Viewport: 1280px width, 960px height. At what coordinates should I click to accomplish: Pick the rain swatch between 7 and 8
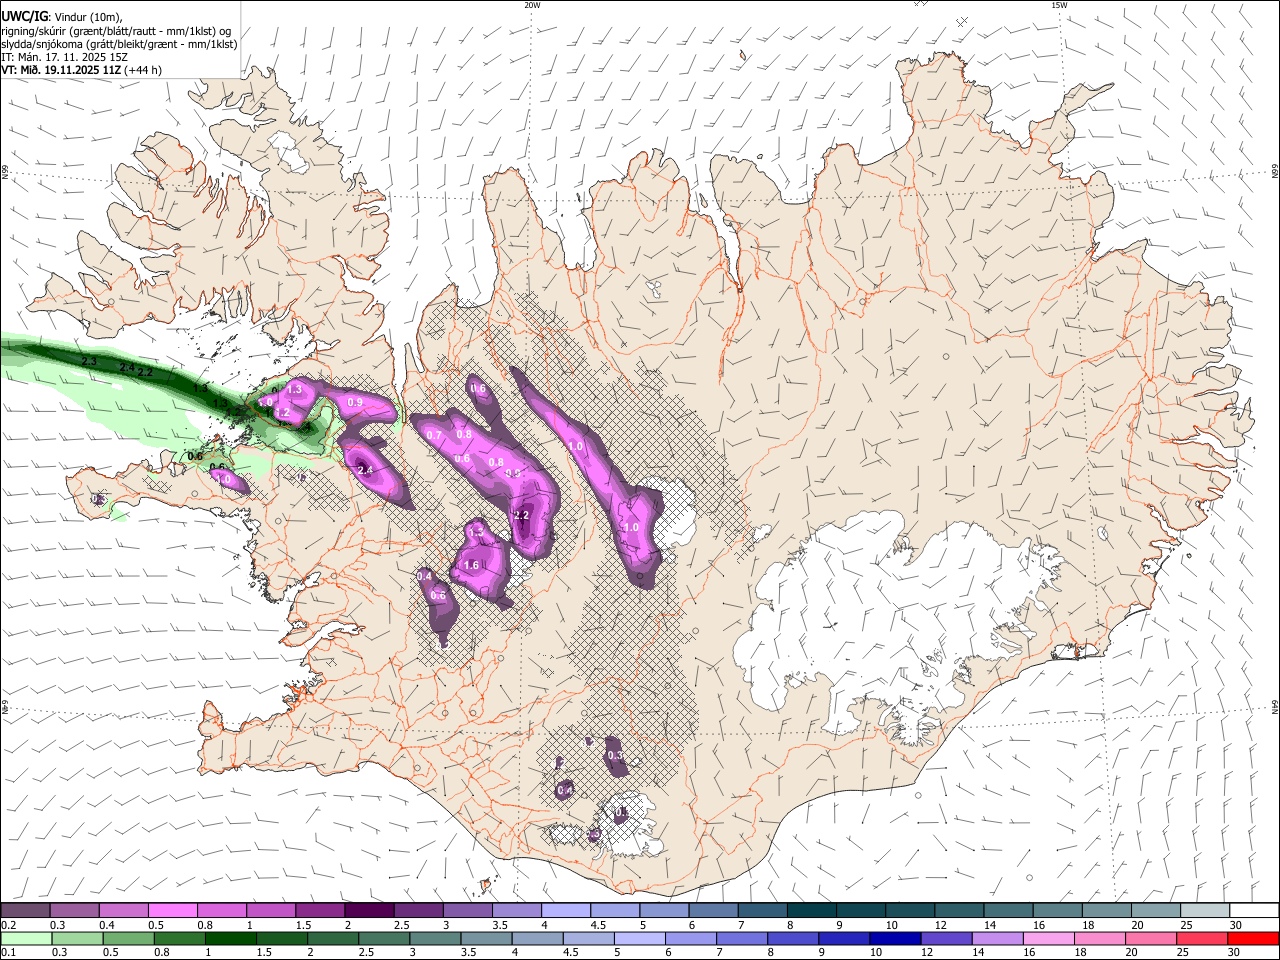click(742, 938)
